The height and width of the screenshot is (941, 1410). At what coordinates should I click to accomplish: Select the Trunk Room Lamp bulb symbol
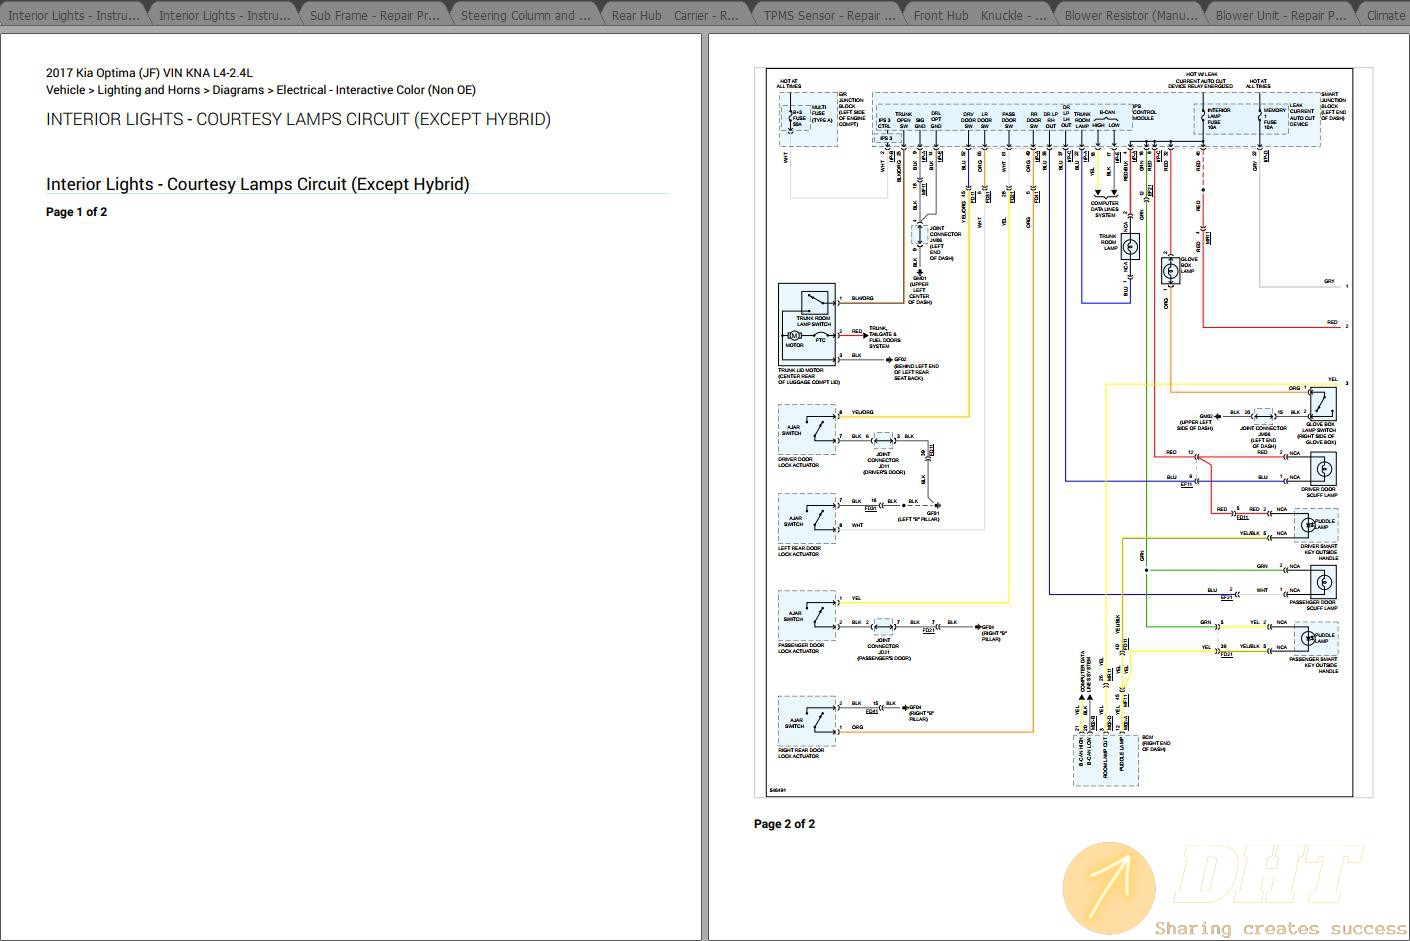point(1130,247)
